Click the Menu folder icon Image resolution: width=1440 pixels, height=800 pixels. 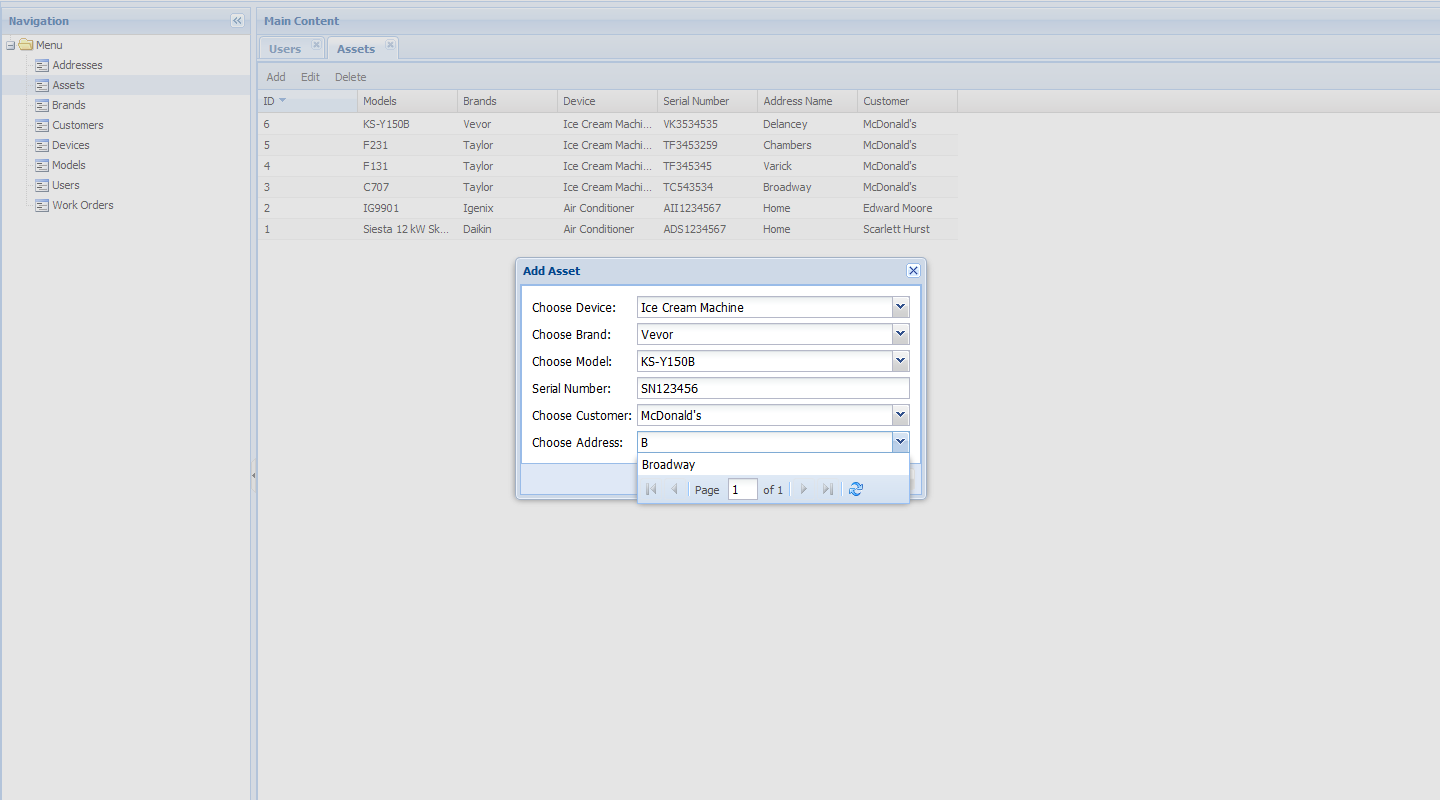(x=26, y=45)
